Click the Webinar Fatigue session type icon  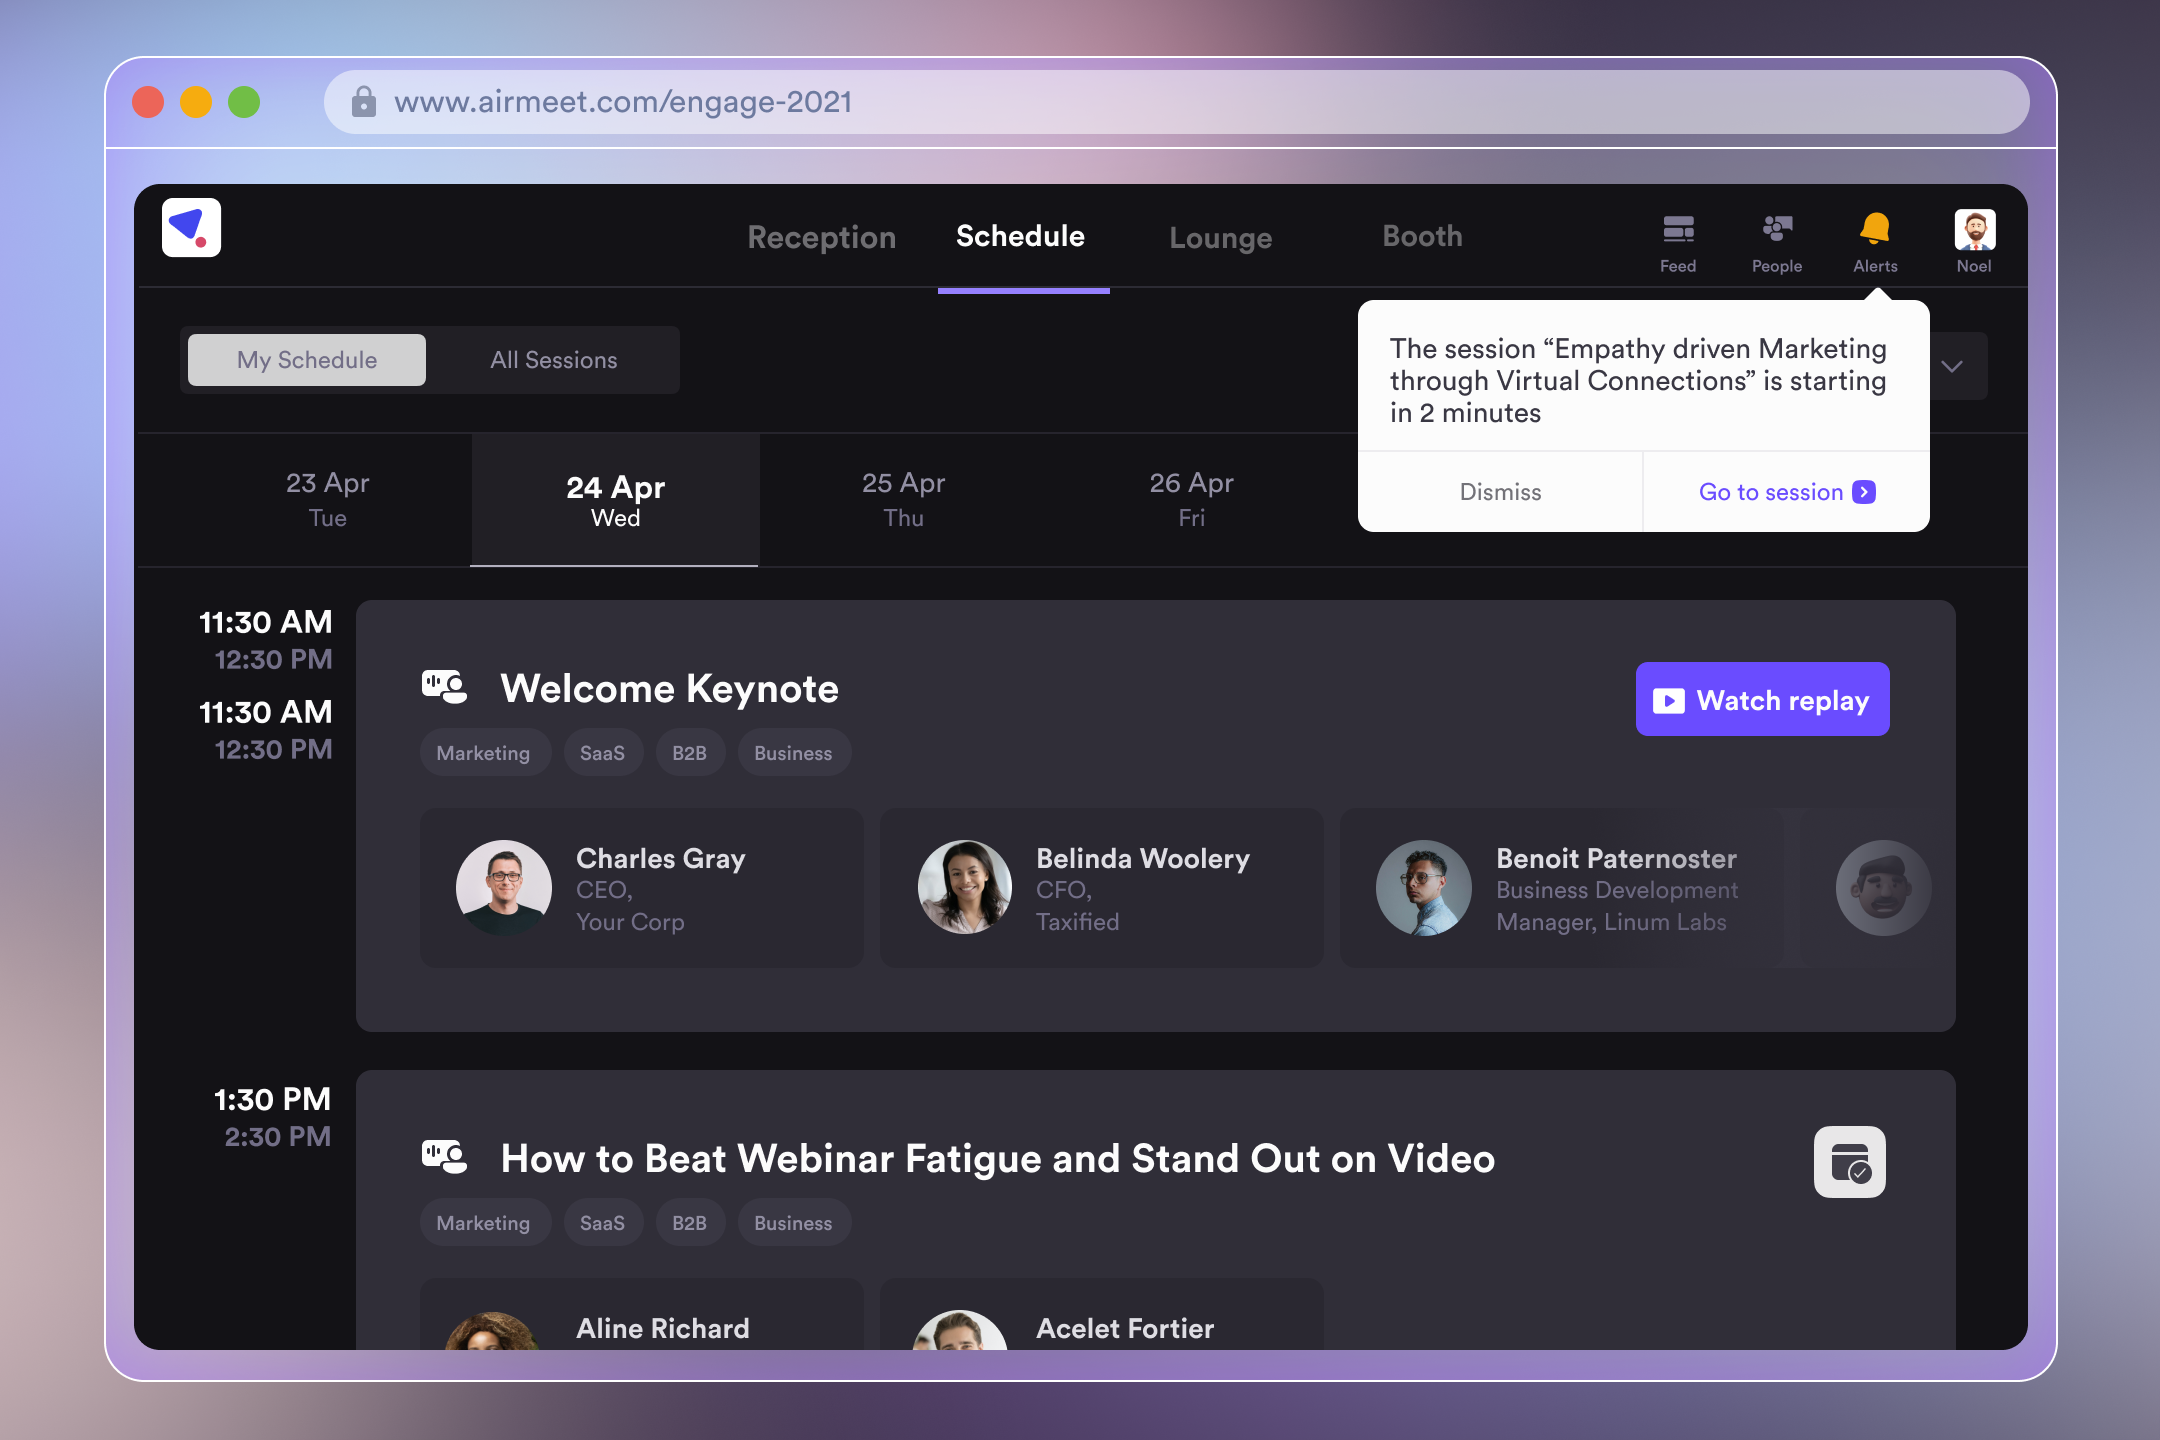click(x=444, y=1158)
